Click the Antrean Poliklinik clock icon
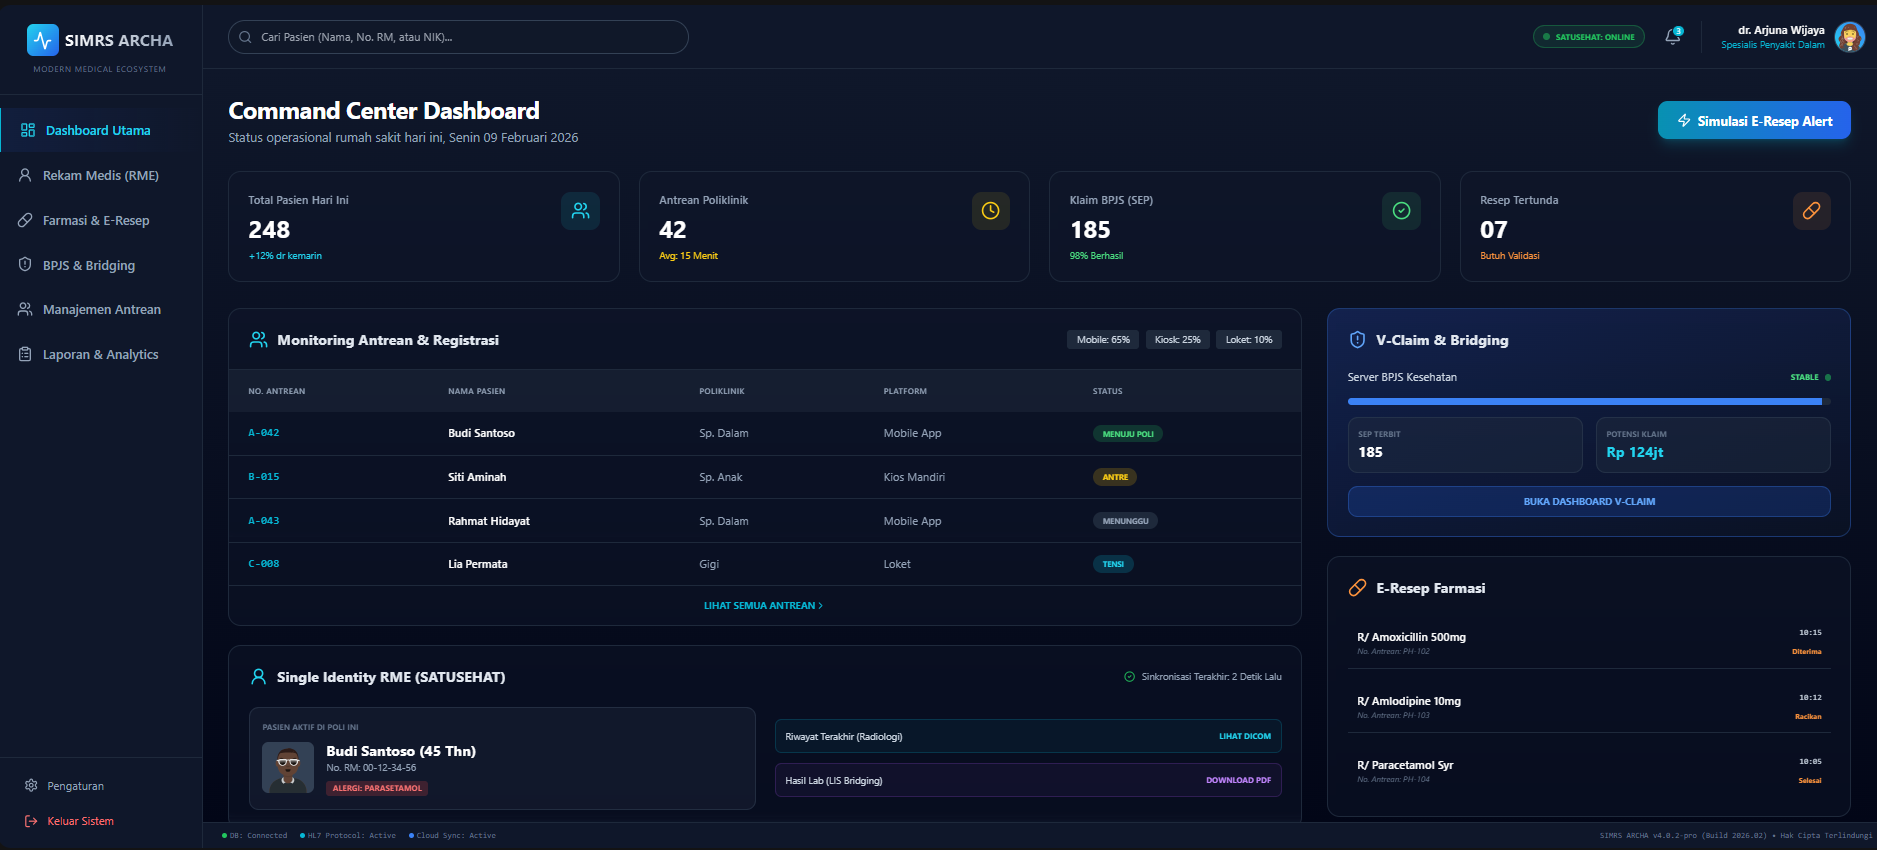Viewport: 1877px width, 850px height. pos(990,211)
